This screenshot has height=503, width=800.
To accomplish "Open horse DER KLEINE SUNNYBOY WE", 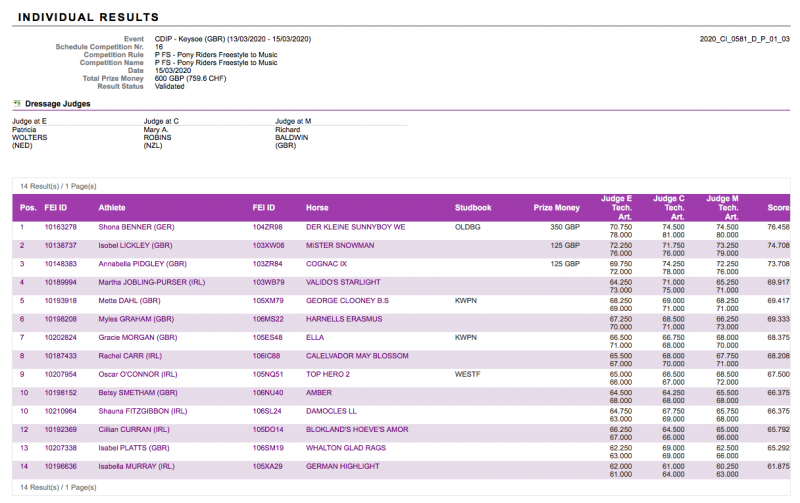I will click(355, 227).
